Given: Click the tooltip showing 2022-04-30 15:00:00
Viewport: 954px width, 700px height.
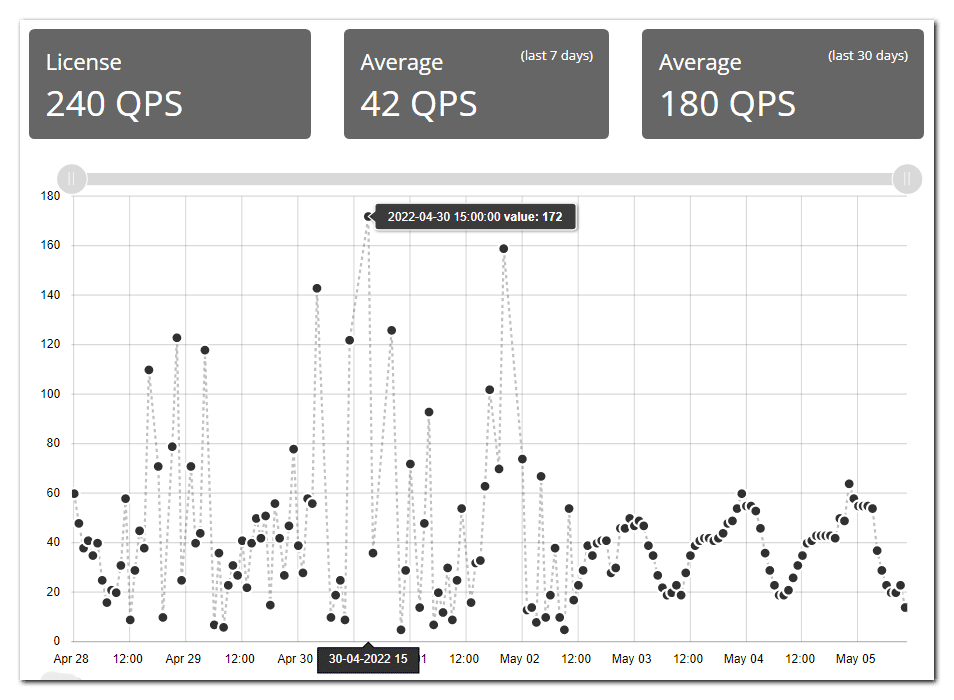Looking at the screenshot, I should (x=475, y=216).
